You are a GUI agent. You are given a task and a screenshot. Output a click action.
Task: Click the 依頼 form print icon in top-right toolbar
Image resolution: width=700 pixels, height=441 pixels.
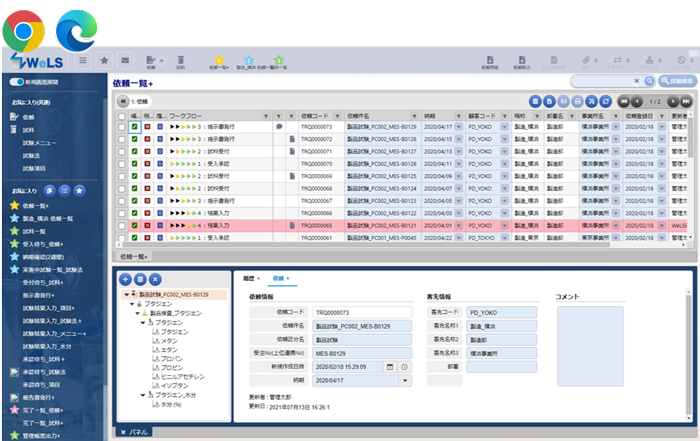click(x=490, y=60)
